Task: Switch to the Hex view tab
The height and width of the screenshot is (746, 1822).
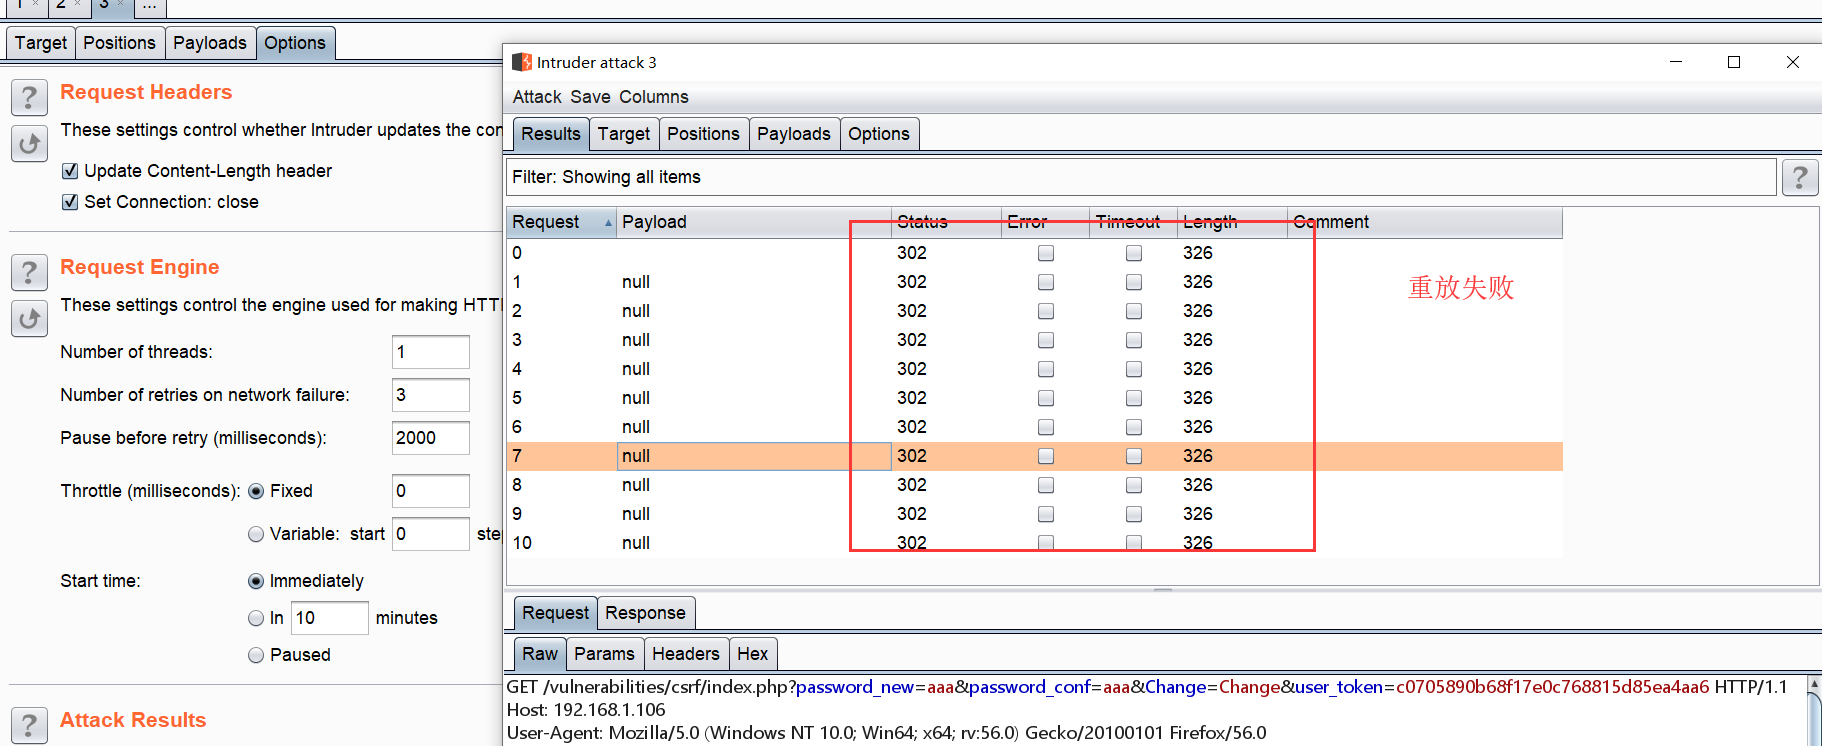Action: pos(752,654)
